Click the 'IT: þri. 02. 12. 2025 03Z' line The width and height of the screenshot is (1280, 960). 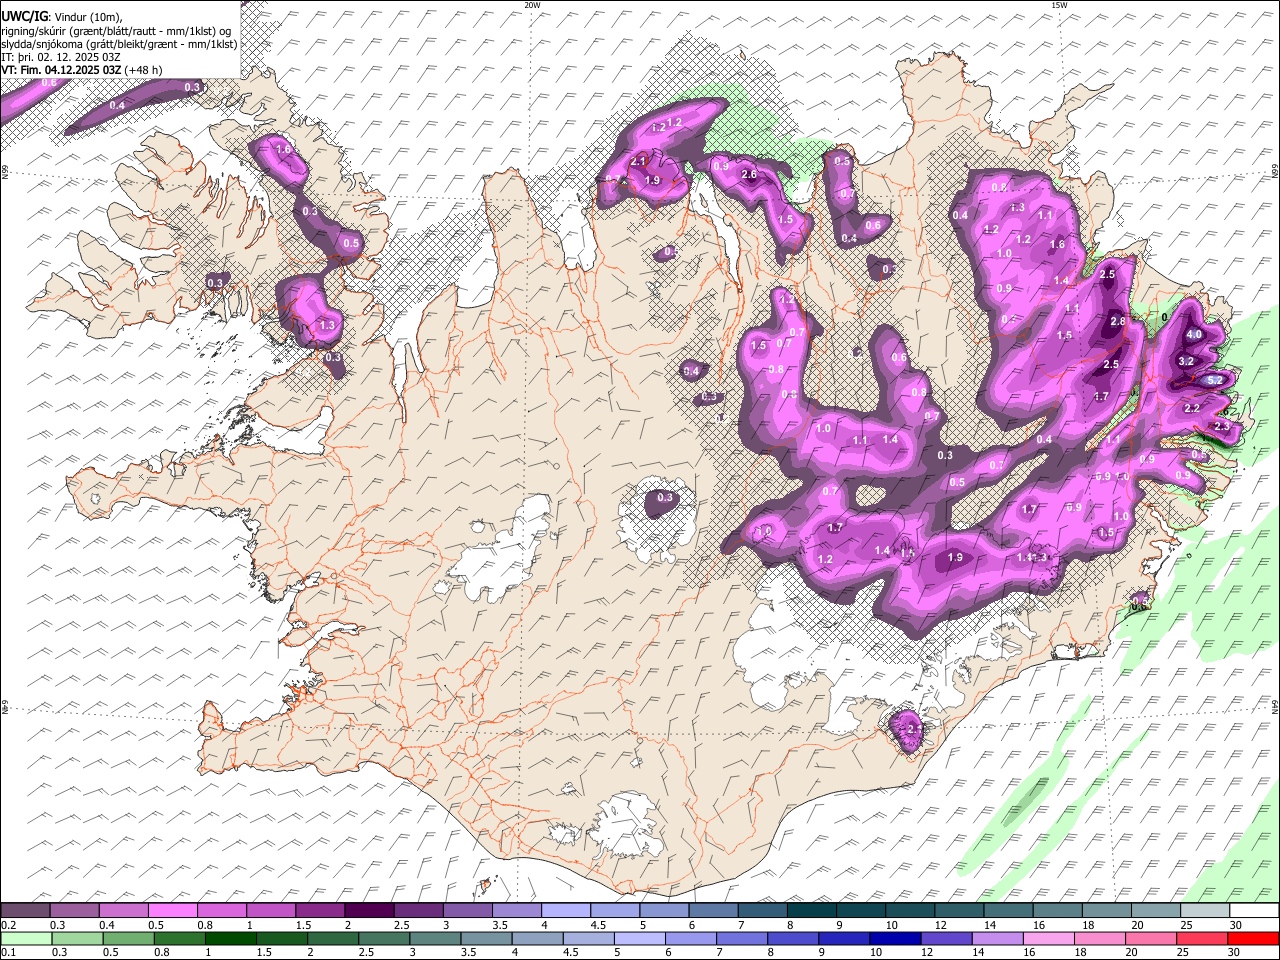62,57
